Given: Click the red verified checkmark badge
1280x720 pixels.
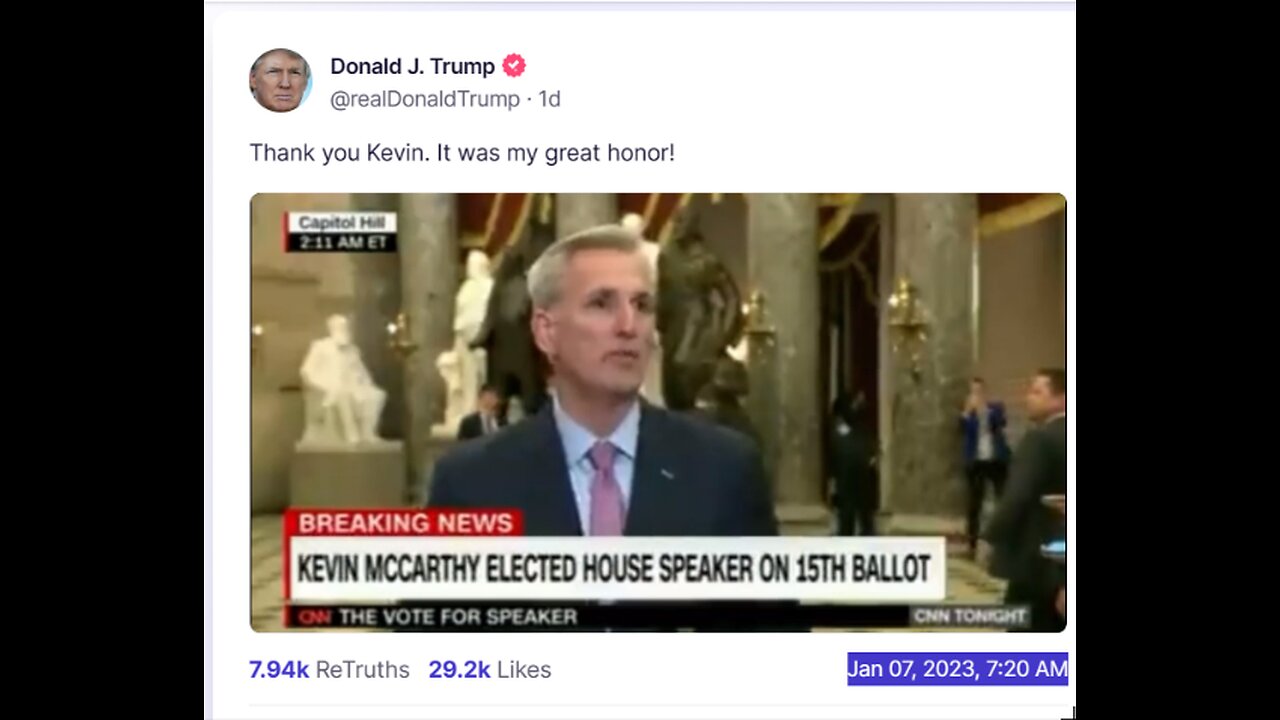Looking at the screenshot, I should pos(514,66).
